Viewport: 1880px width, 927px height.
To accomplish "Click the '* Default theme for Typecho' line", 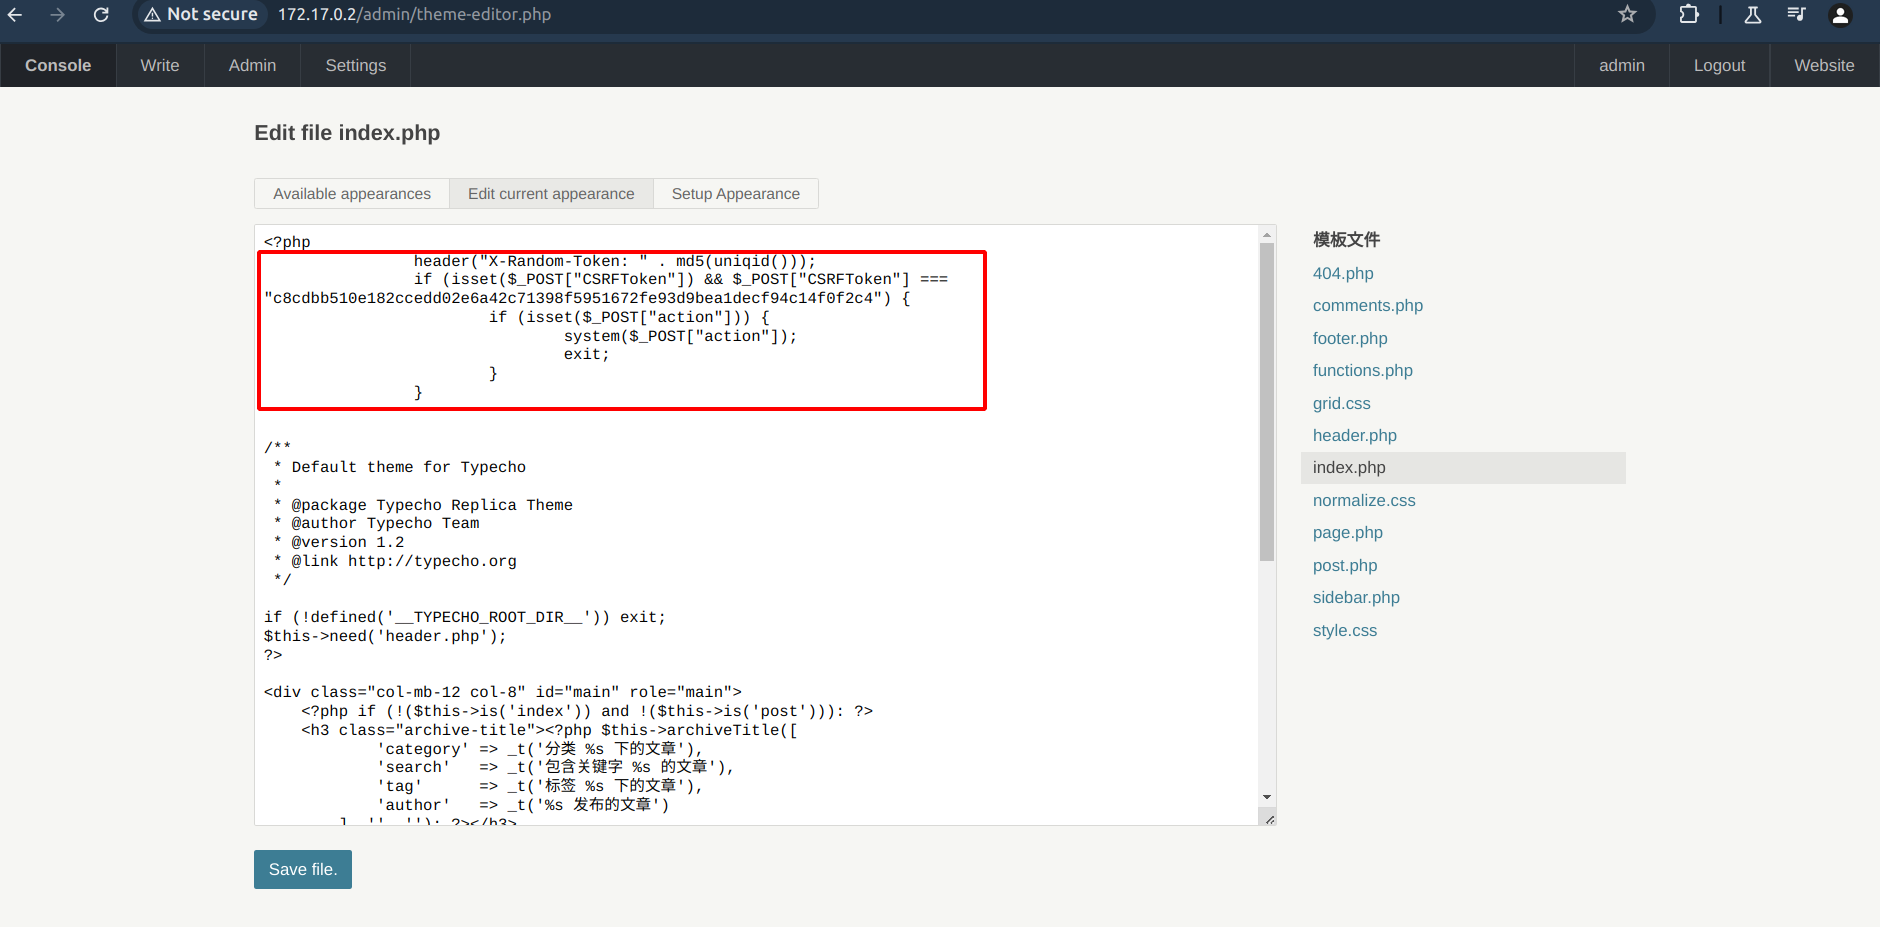I will tap(399, 468).
